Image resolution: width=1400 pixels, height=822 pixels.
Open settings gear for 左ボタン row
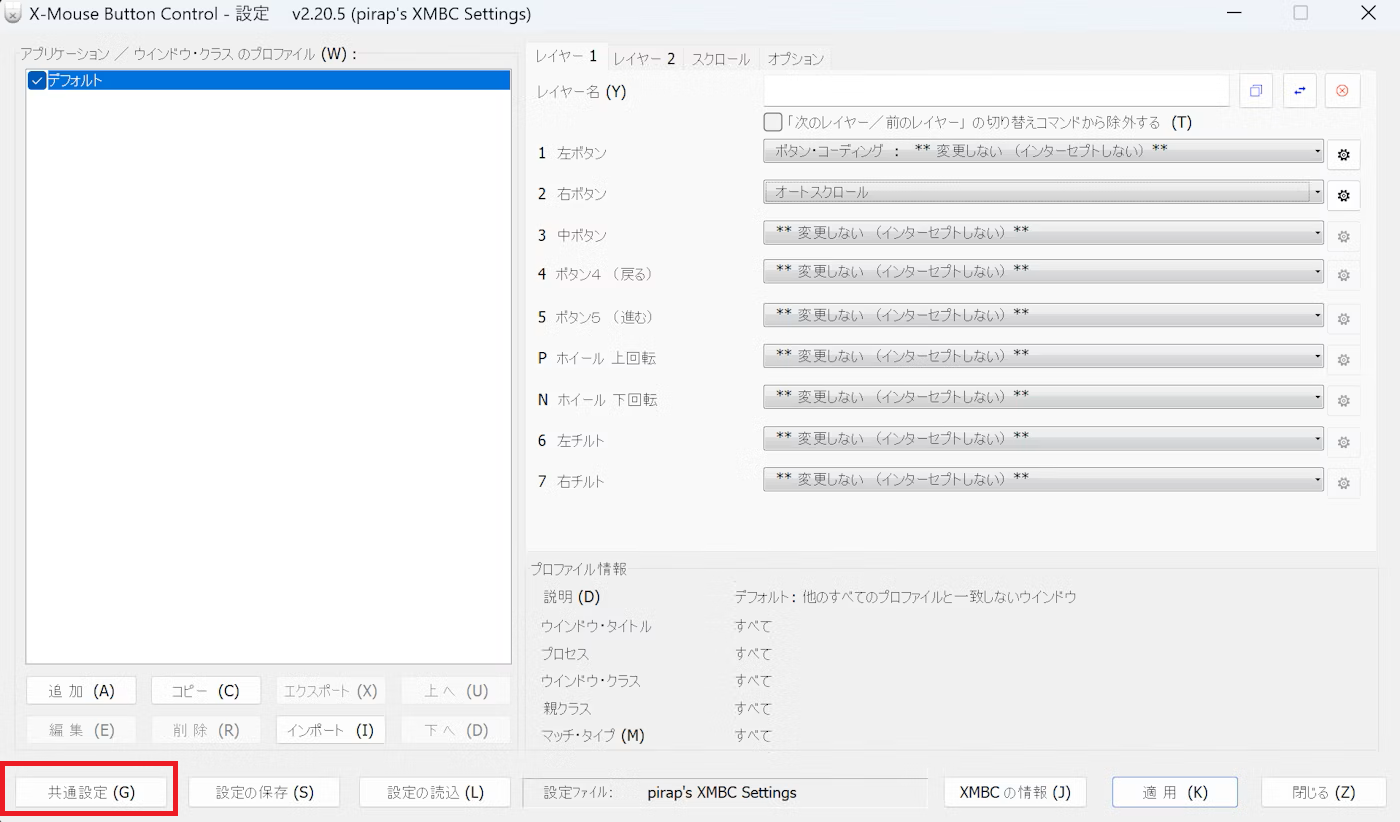point(1343,155)
